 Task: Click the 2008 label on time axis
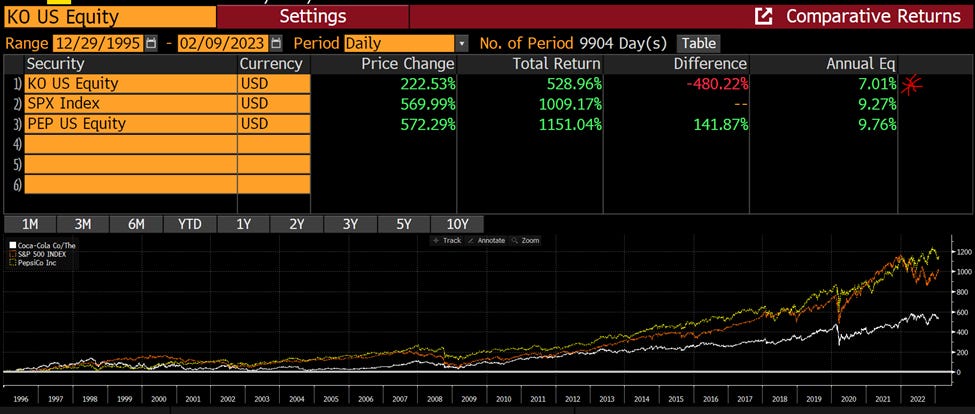[x=435, y=400]
